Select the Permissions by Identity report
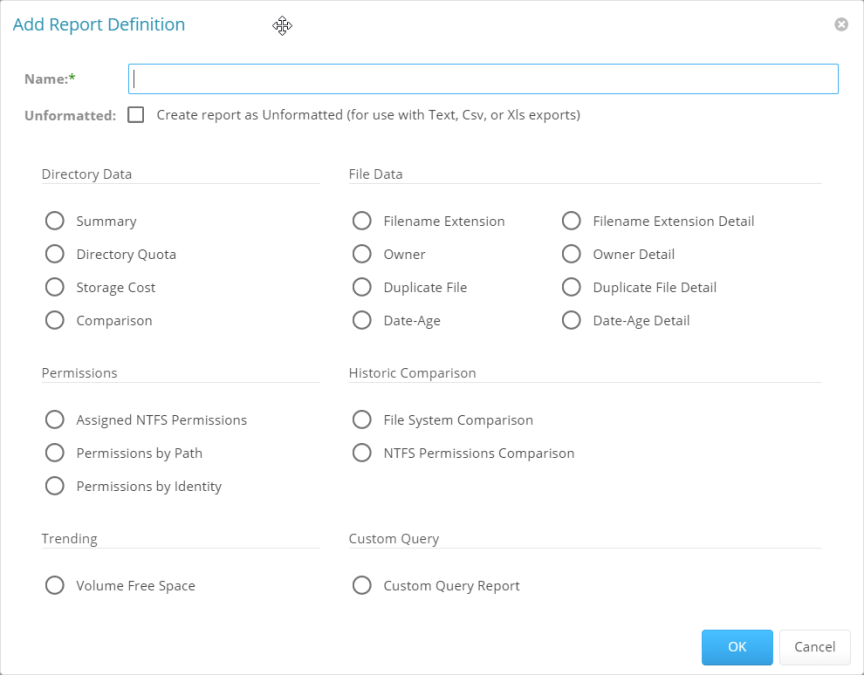Screen dimensions: 864x675 [x=55, y=486]
